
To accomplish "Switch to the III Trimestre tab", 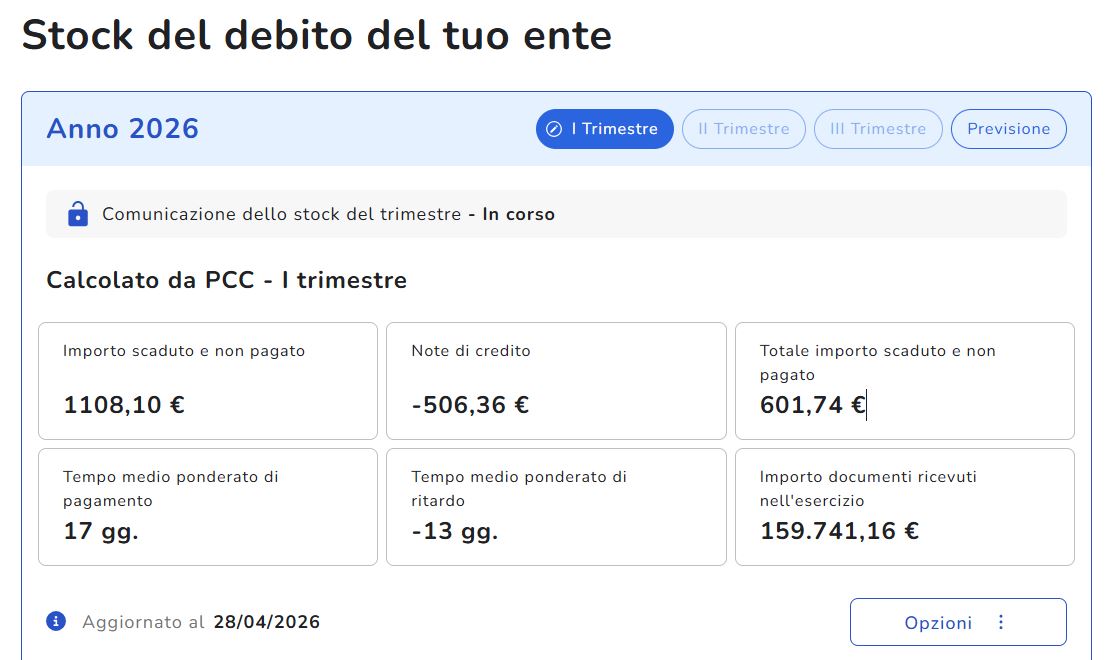I will [x=878, y=129].
